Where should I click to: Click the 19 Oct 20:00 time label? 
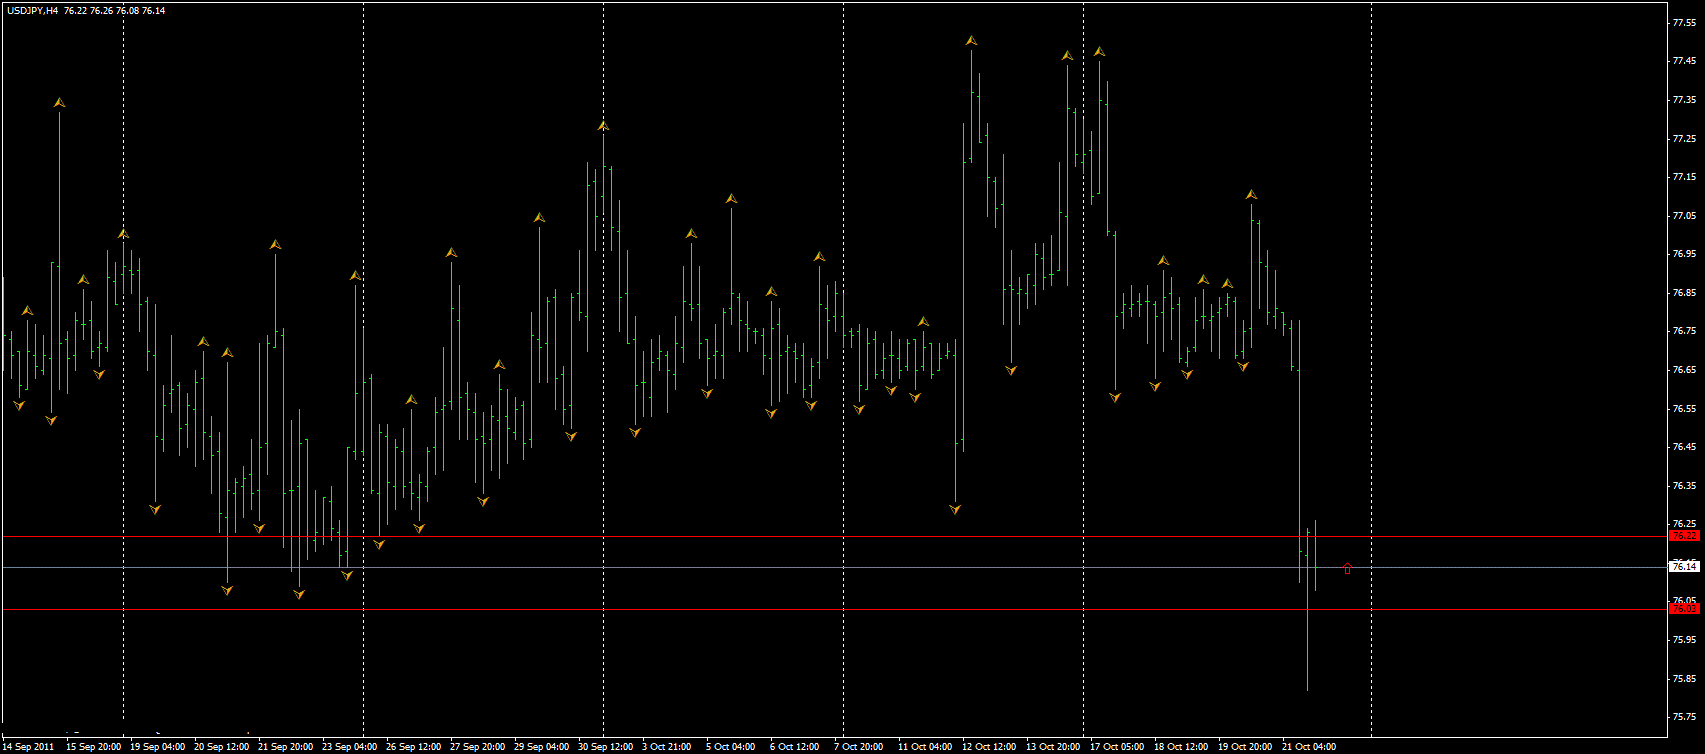1246,747
